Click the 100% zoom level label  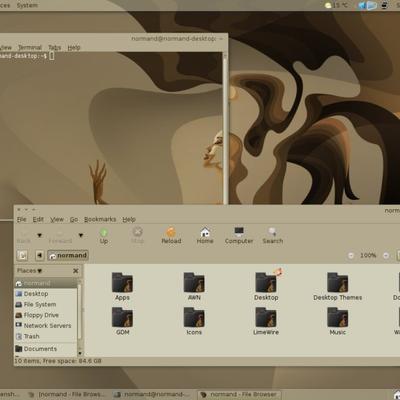point(368,256)
